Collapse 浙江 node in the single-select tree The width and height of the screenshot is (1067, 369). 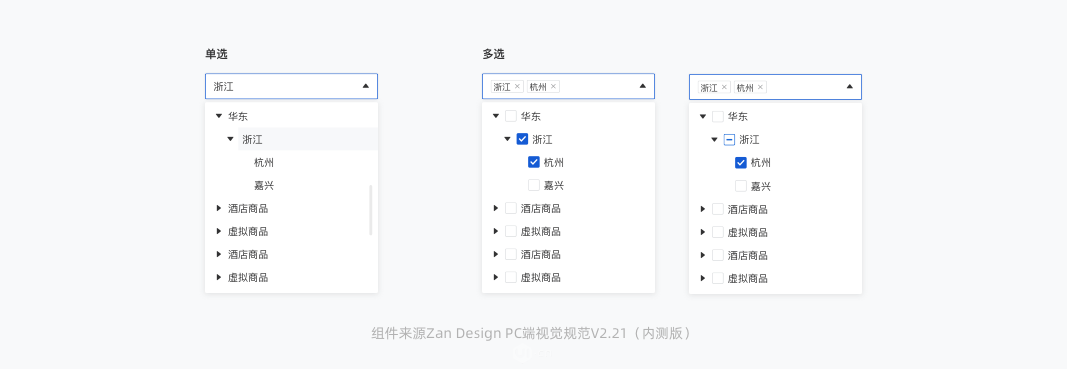(x=231, y=140)
